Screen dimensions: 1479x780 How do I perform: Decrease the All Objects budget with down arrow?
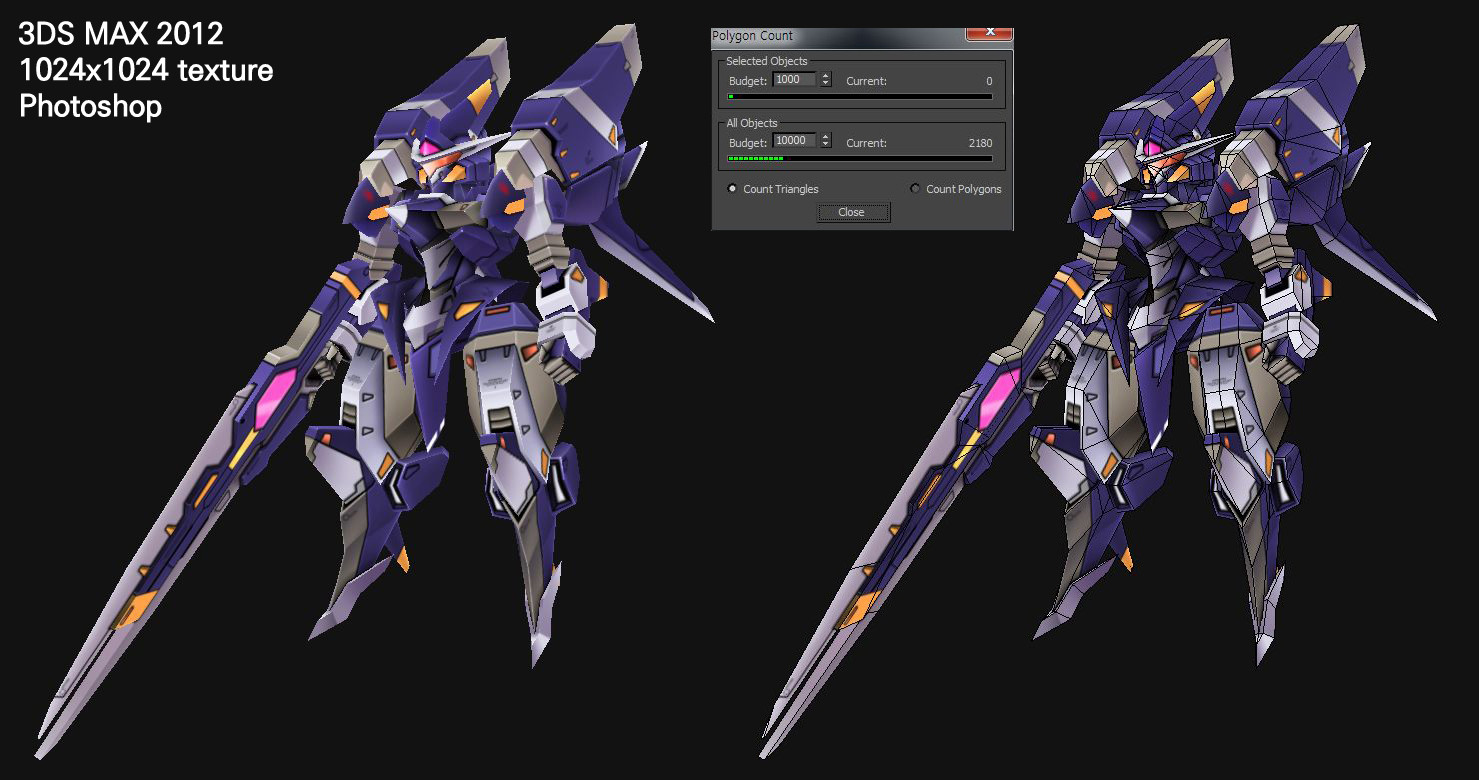(824, 145)
